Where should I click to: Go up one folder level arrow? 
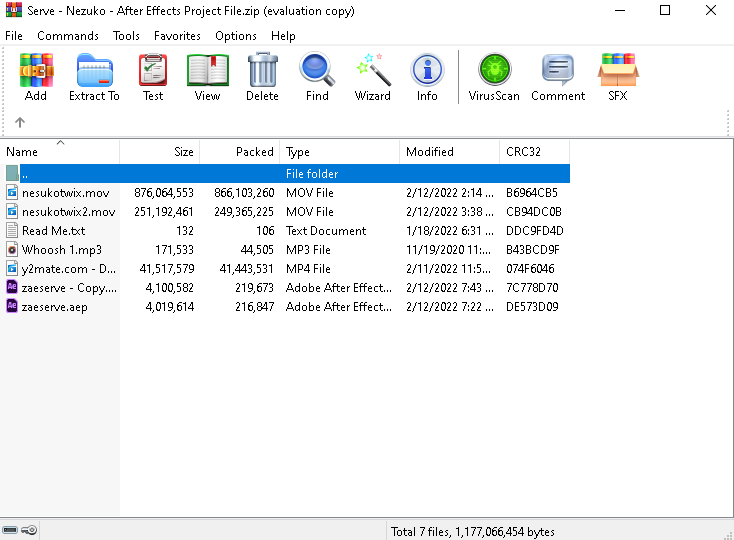click(x=20, y=122)
